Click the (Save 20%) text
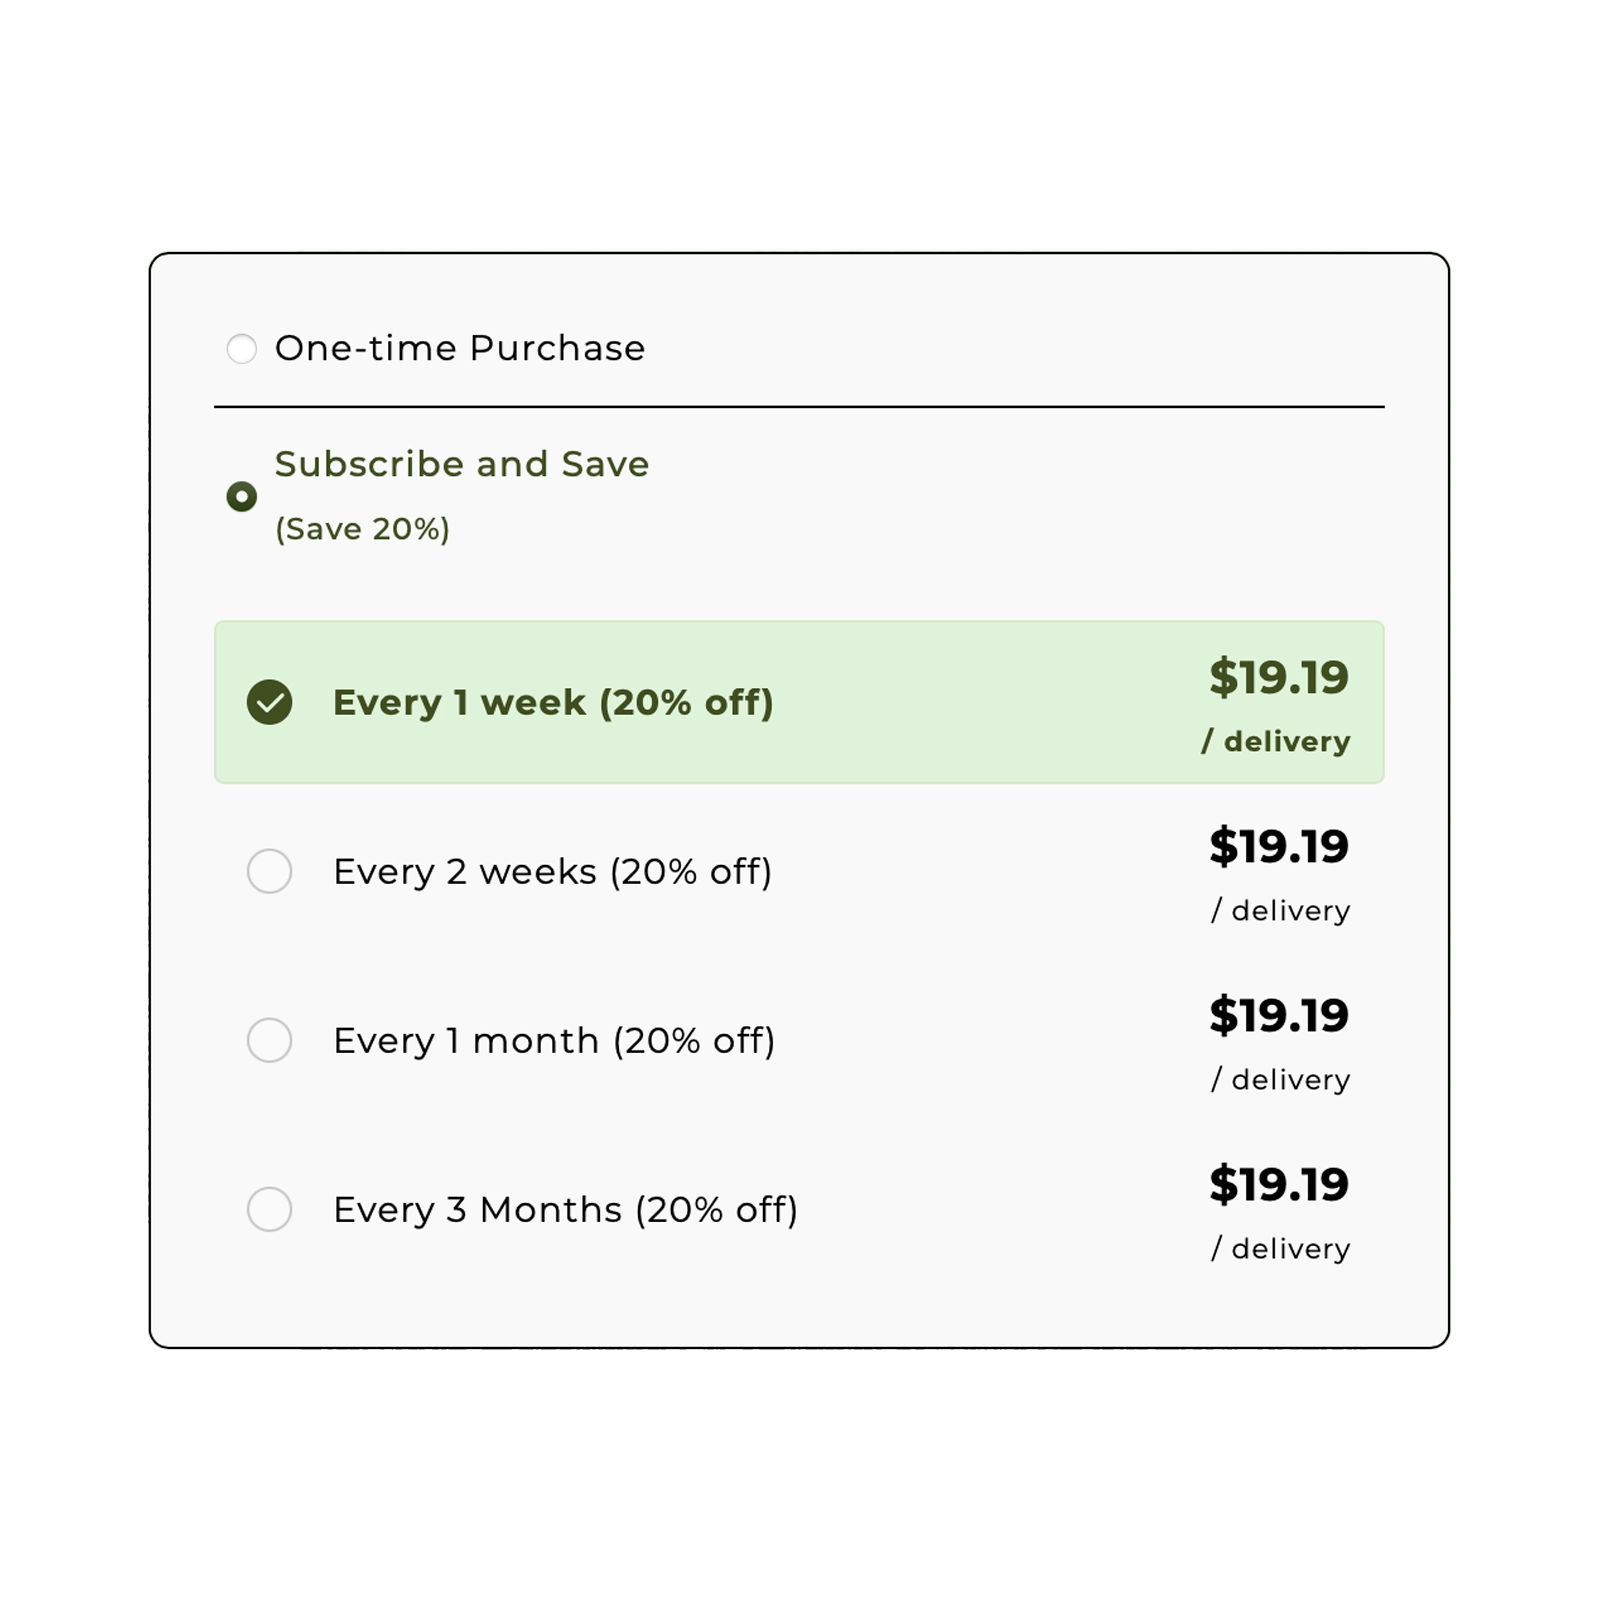The image size is (1600, 1600). coord(362,529)
